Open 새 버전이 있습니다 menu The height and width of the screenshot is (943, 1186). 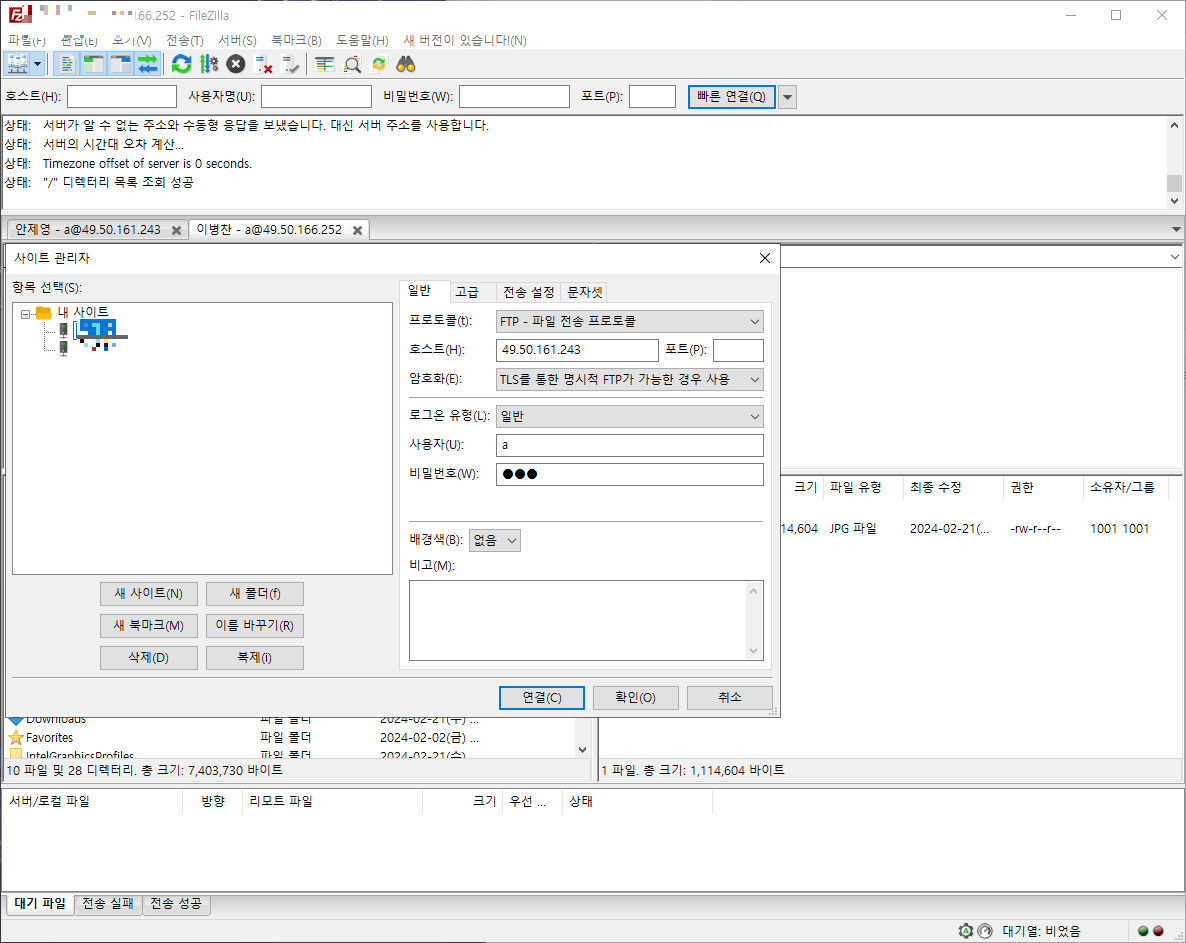(465, 40)
